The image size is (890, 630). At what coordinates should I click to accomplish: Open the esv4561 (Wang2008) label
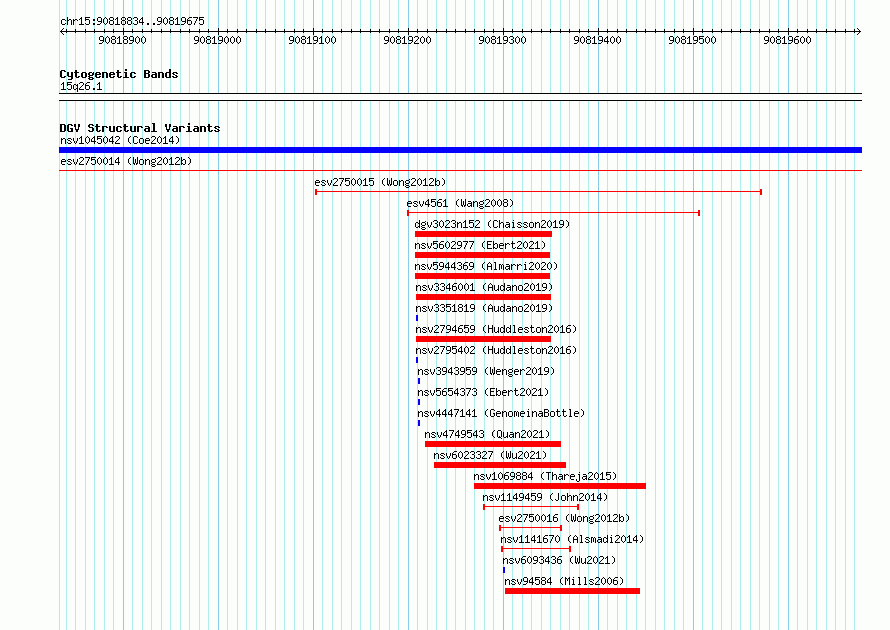pyautogui.click(x=460, y=203)
